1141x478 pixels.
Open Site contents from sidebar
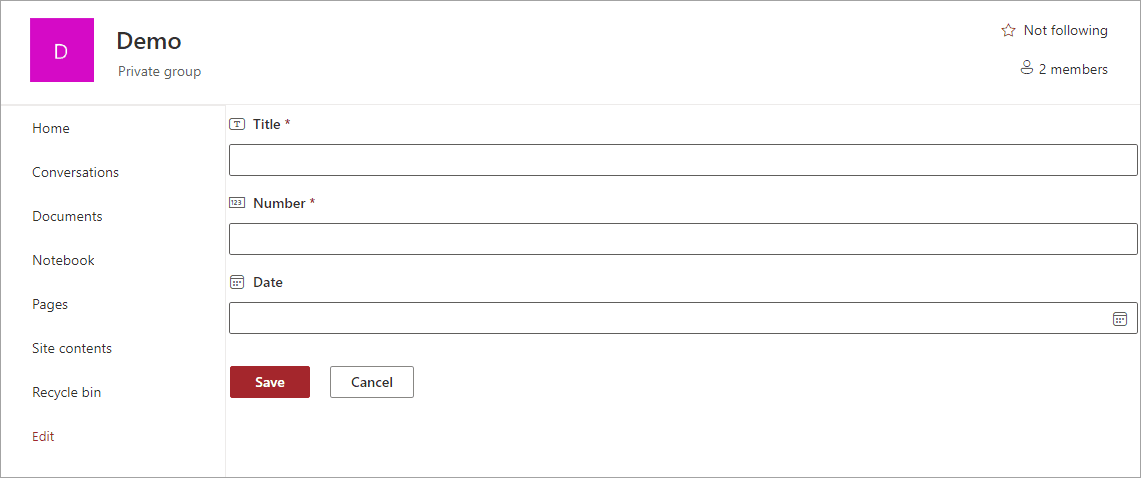pos(72,348)
